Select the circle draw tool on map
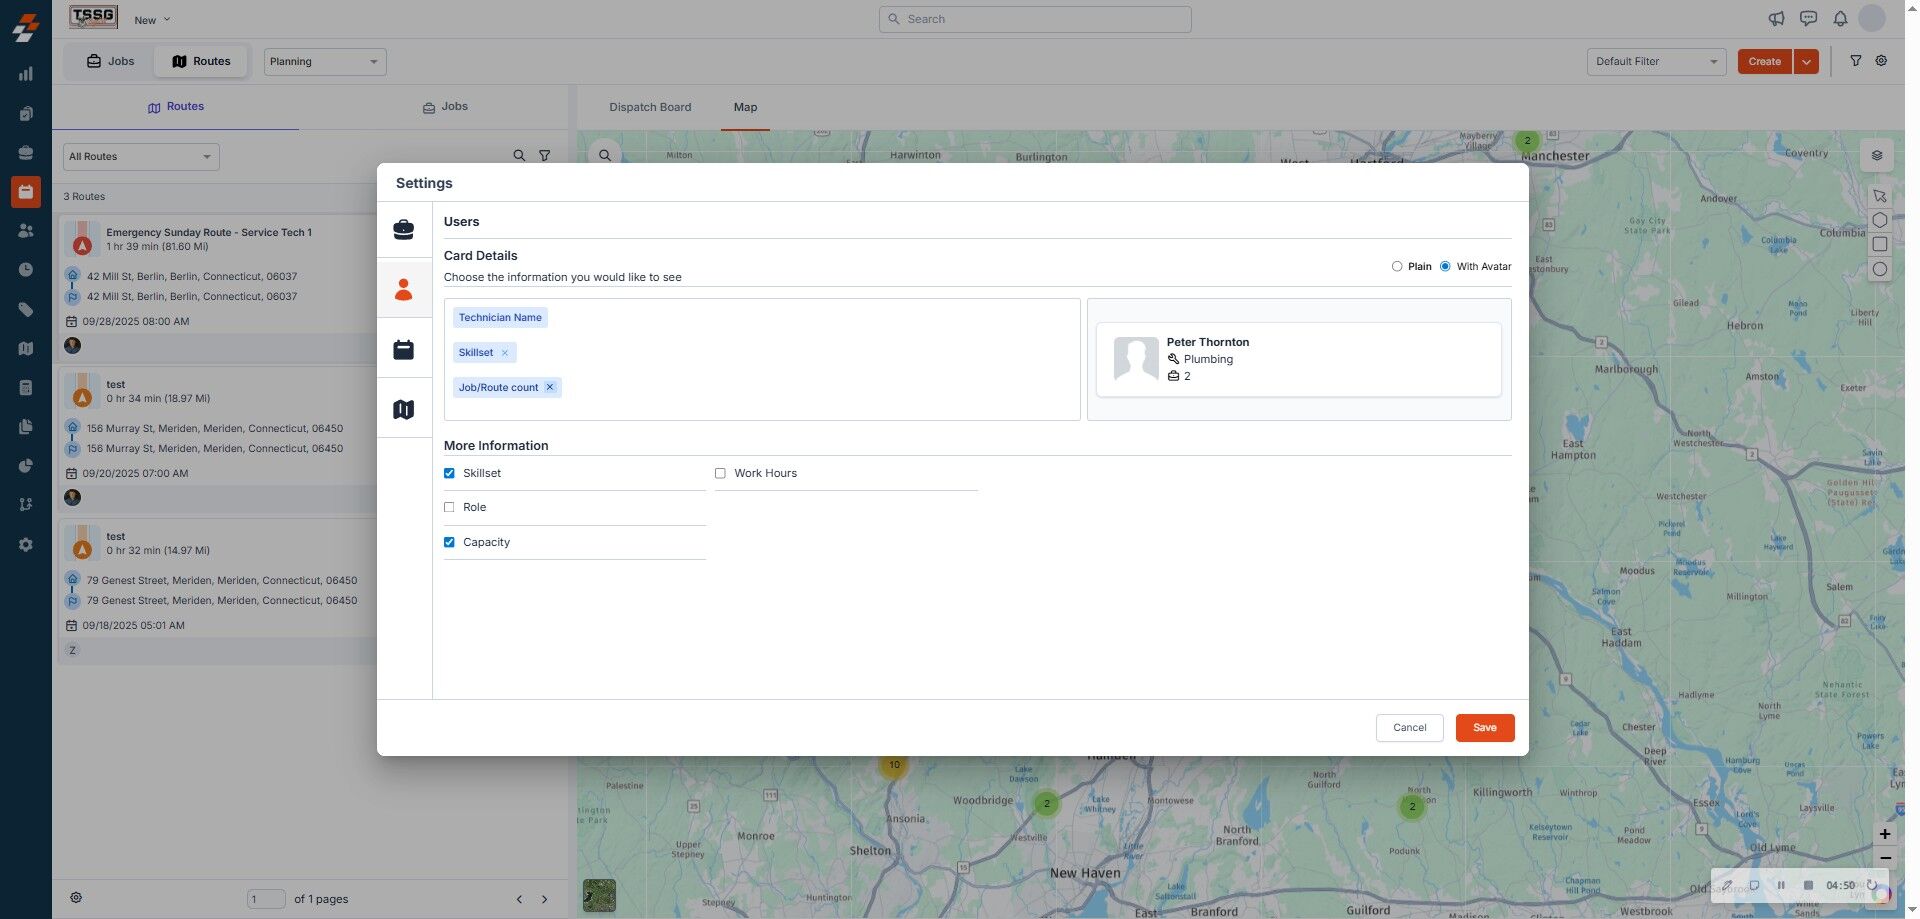This screenshot has height=919, width=1920. 1880,269
